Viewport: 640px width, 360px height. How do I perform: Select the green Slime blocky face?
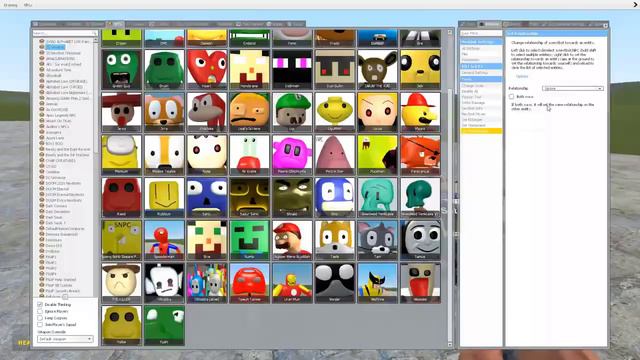[x=249, y=240]
